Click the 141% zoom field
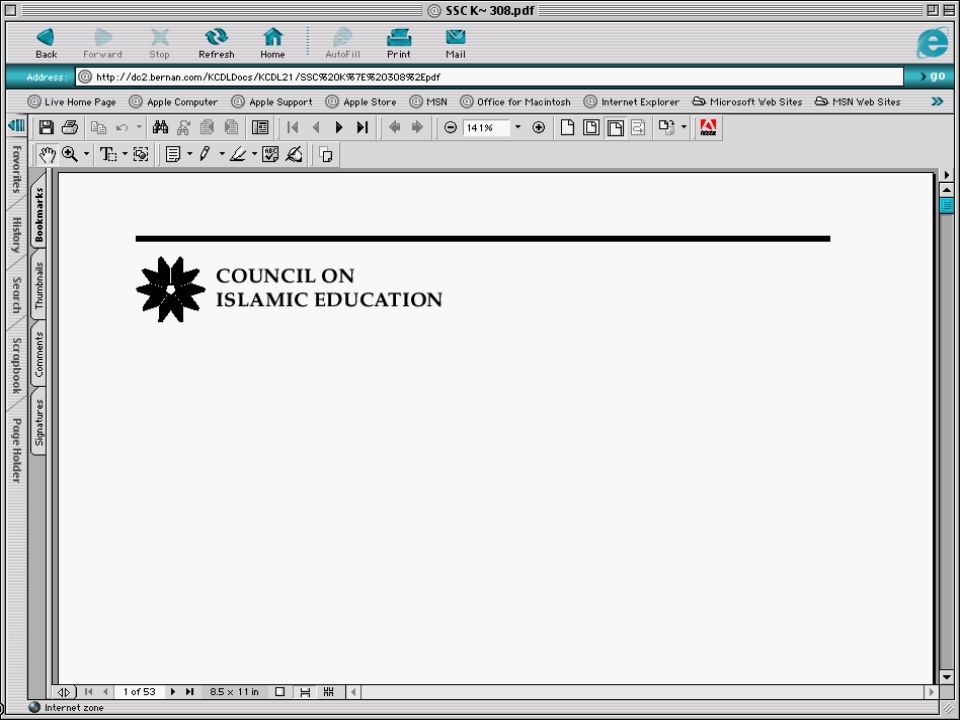 click(x=486, y=127)
